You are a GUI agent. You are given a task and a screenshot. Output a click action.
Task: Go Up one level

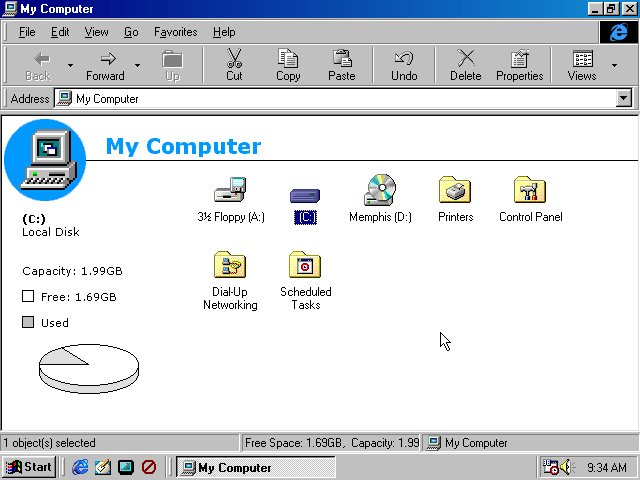click(x=172, y=65)
